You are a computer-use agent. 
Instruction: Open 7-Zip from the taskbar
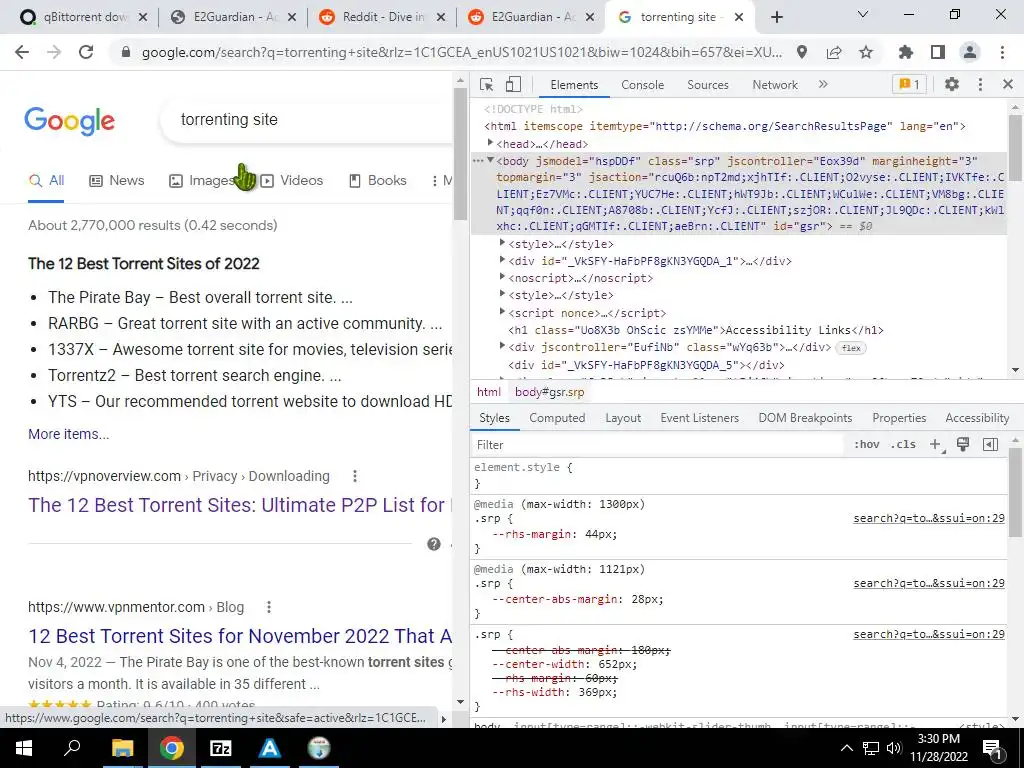tap(221, 748)
